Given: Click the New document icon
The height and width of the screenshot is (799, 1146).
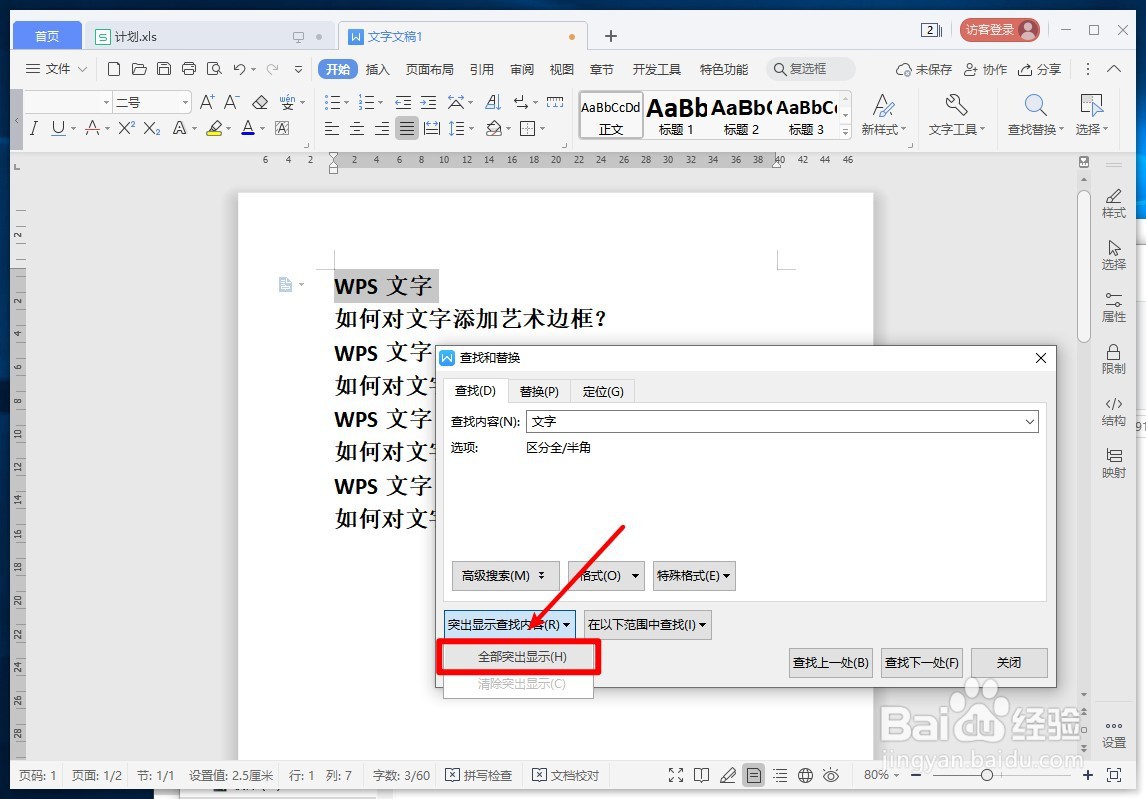Looking at the screenshot, I should [x=113, y=69].
